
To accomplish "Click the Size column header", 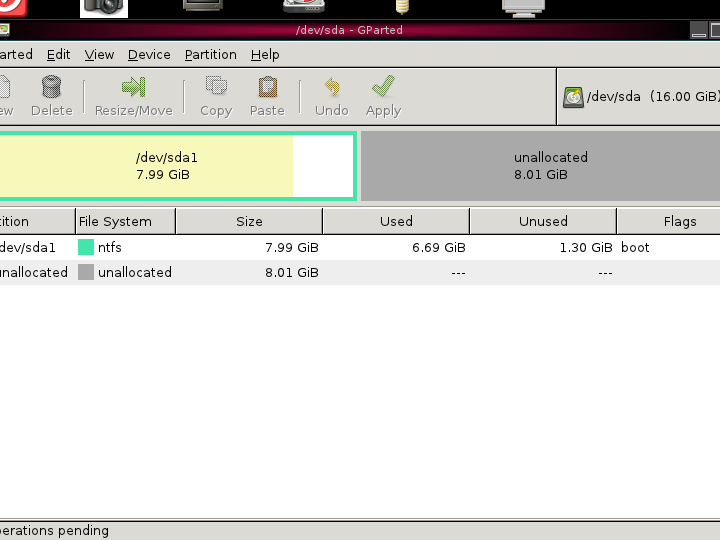I will tap(249, 221).
